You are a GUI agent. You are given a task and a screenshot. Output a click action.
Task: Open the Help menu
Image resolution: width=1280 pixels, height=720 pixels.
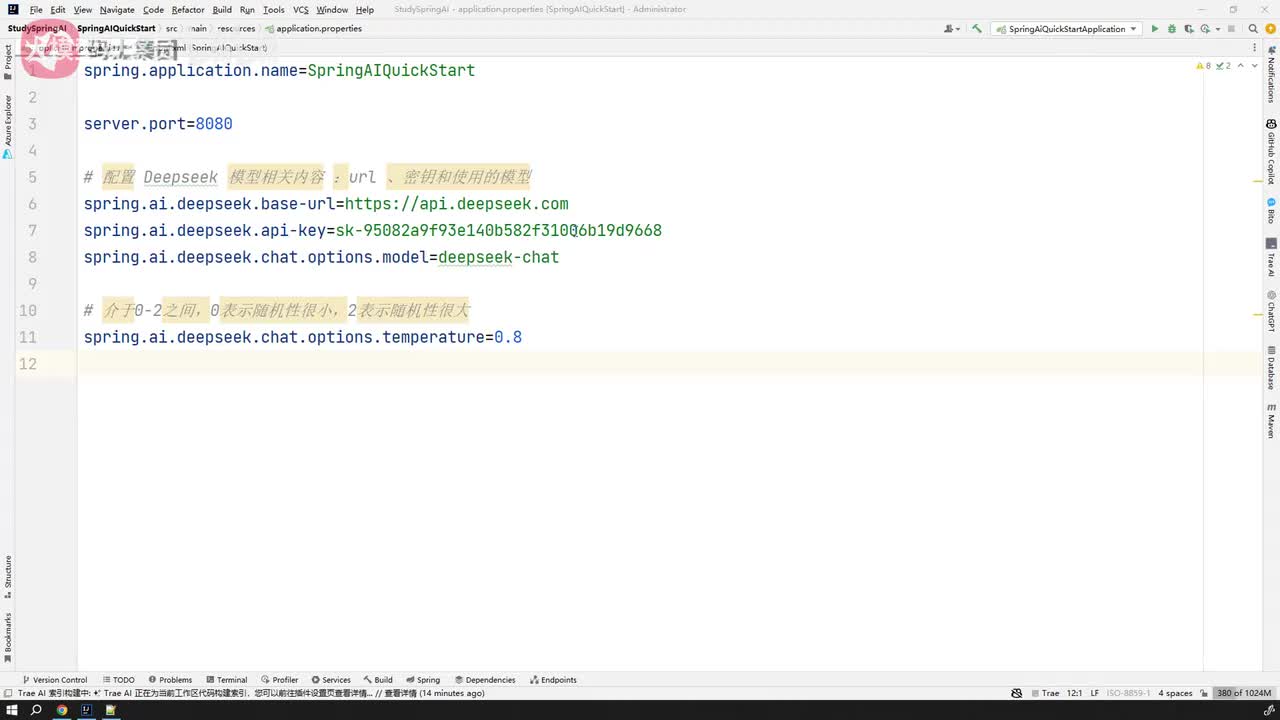click(x=365, y=10)
